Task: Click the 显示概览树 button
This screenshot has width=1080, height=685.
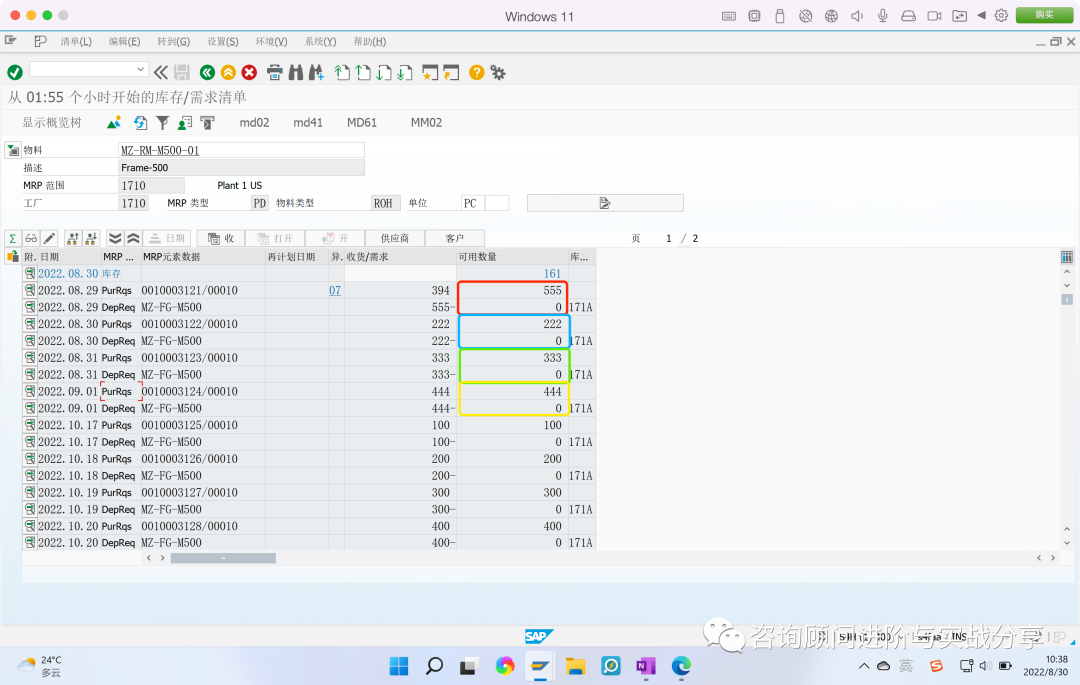Action: 52,123
